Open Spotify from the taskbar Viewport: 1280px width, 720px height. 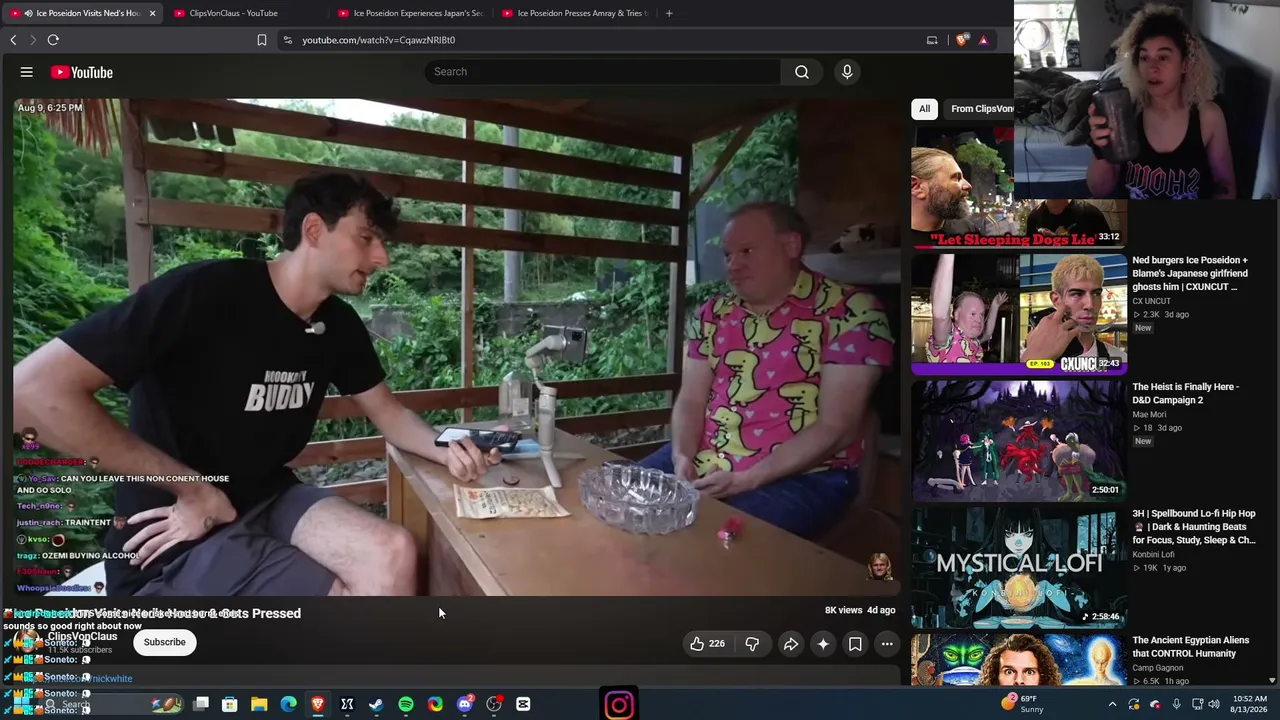(406, 705)
